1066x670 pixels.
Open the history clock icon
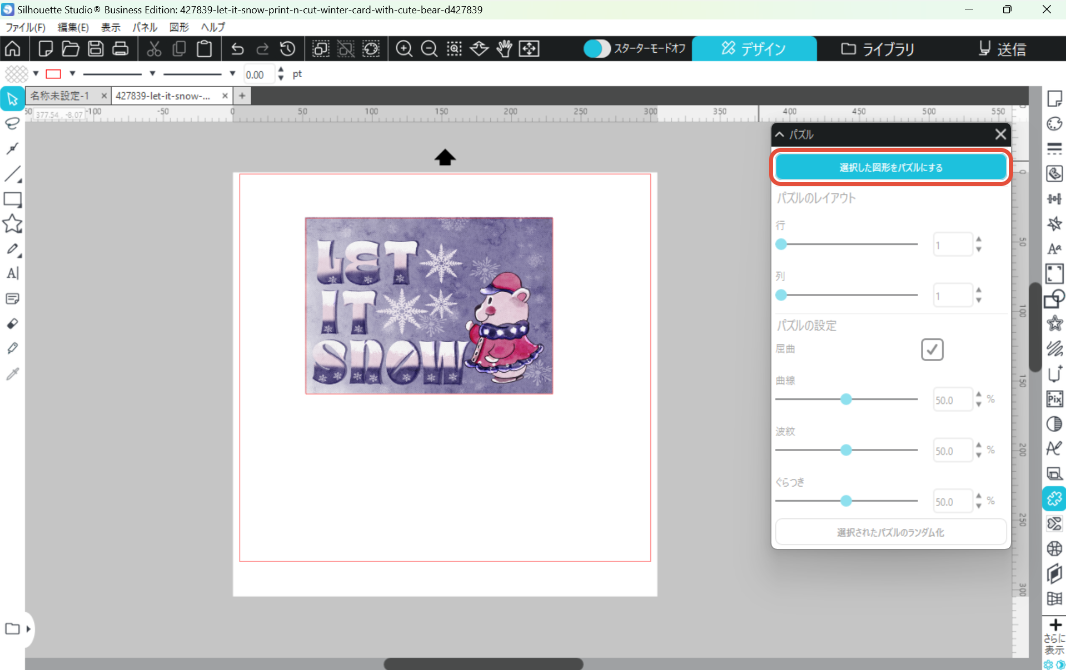click(x=288, y=49)
